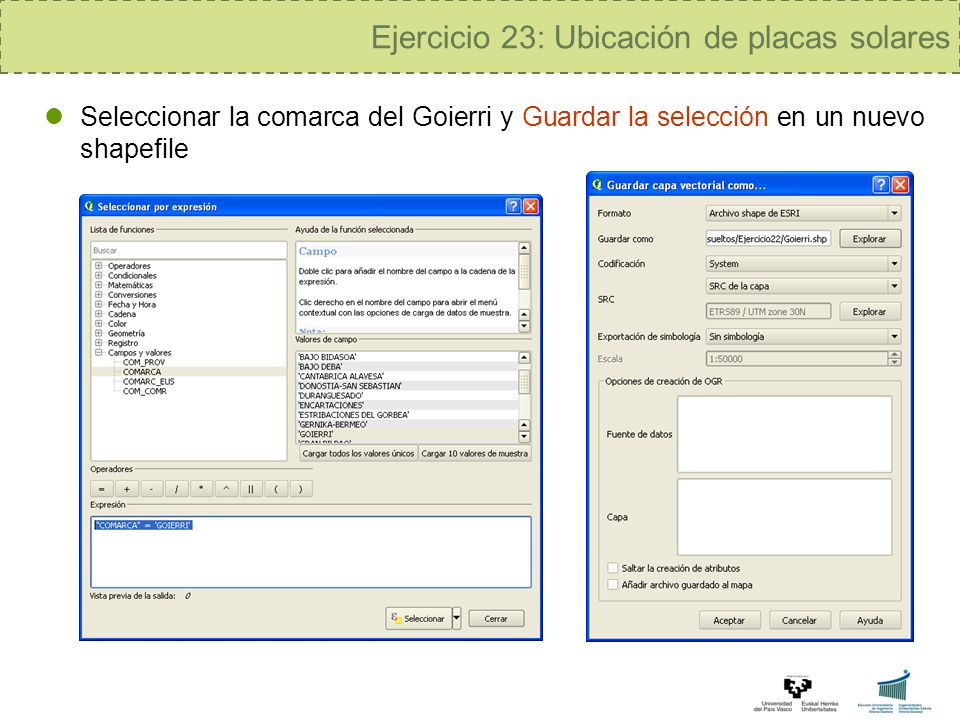Image resolution: width=960 pixels, height=720 pixels.
Task: Click the divide operator button
Action: coord(176,489)
